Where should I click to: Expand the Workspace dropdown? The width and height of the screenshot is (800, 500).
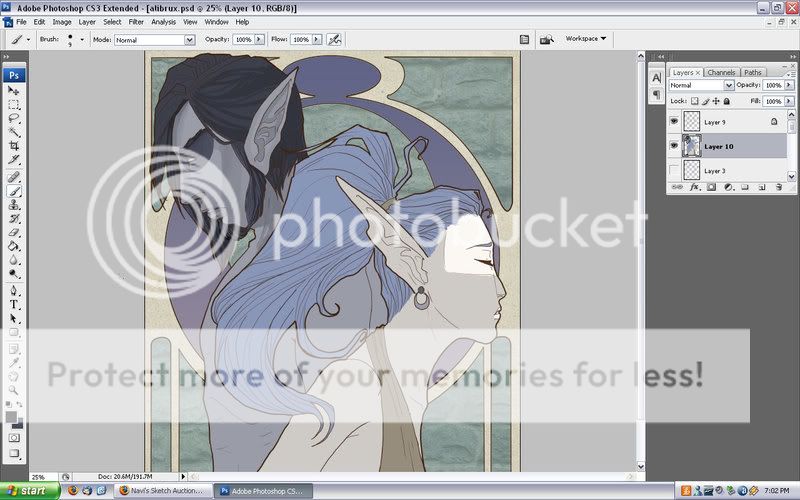pyautogui.click(x=586, y=39)
